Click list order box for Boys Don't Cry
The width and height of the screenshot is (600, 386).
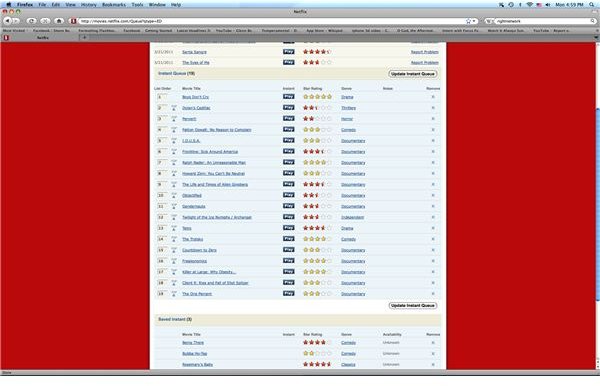point(162,97)
